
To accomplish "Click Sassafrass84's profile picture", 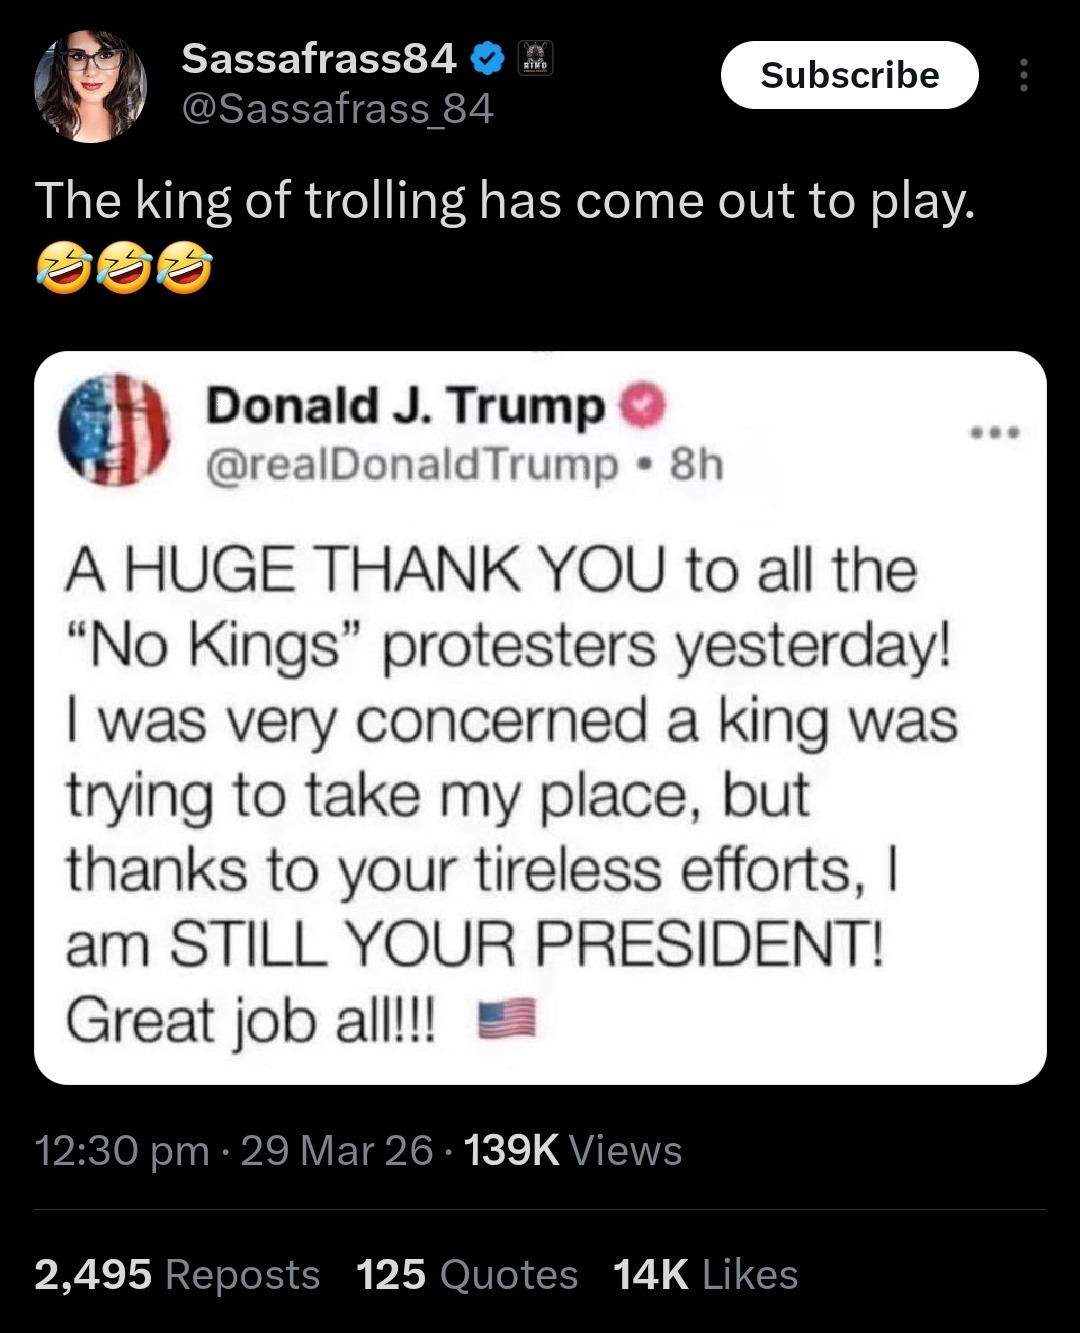I will [90, 85].
